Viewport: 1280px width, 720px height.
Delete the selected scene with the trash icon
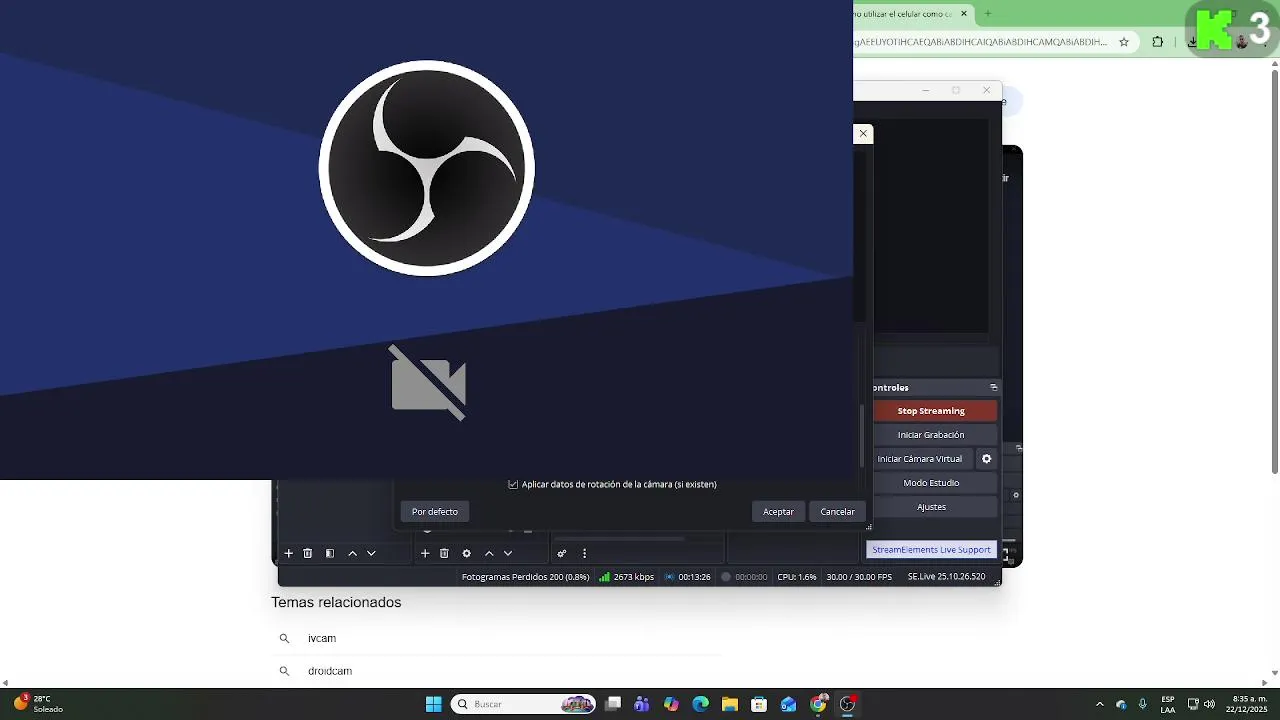pos(308,553)
